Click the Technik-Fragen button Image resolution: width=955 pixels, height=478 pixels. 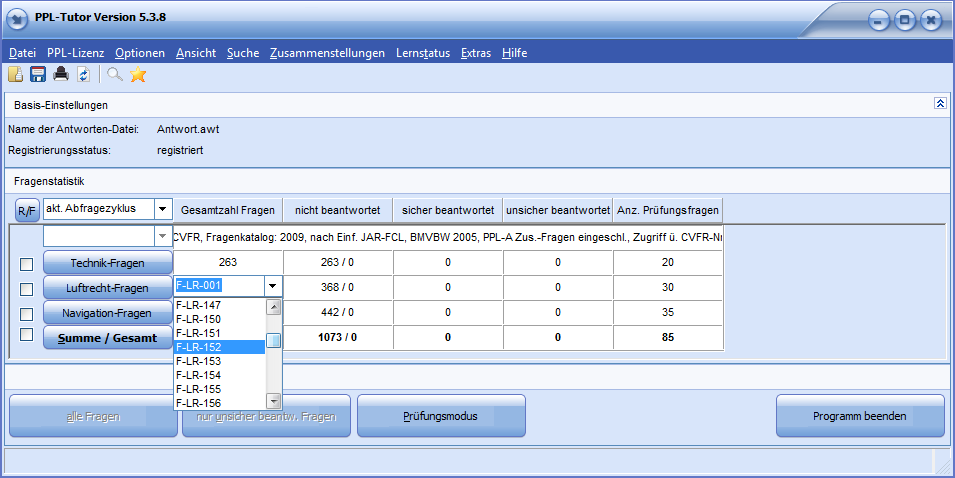click(107, 263)
